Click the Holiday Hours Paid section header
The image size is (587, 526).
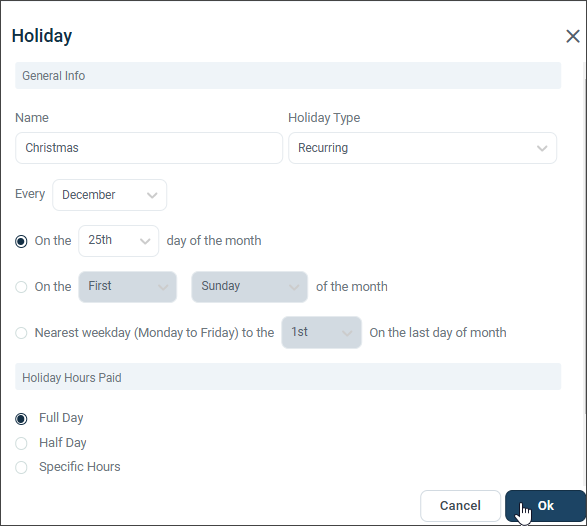[288, 377]
